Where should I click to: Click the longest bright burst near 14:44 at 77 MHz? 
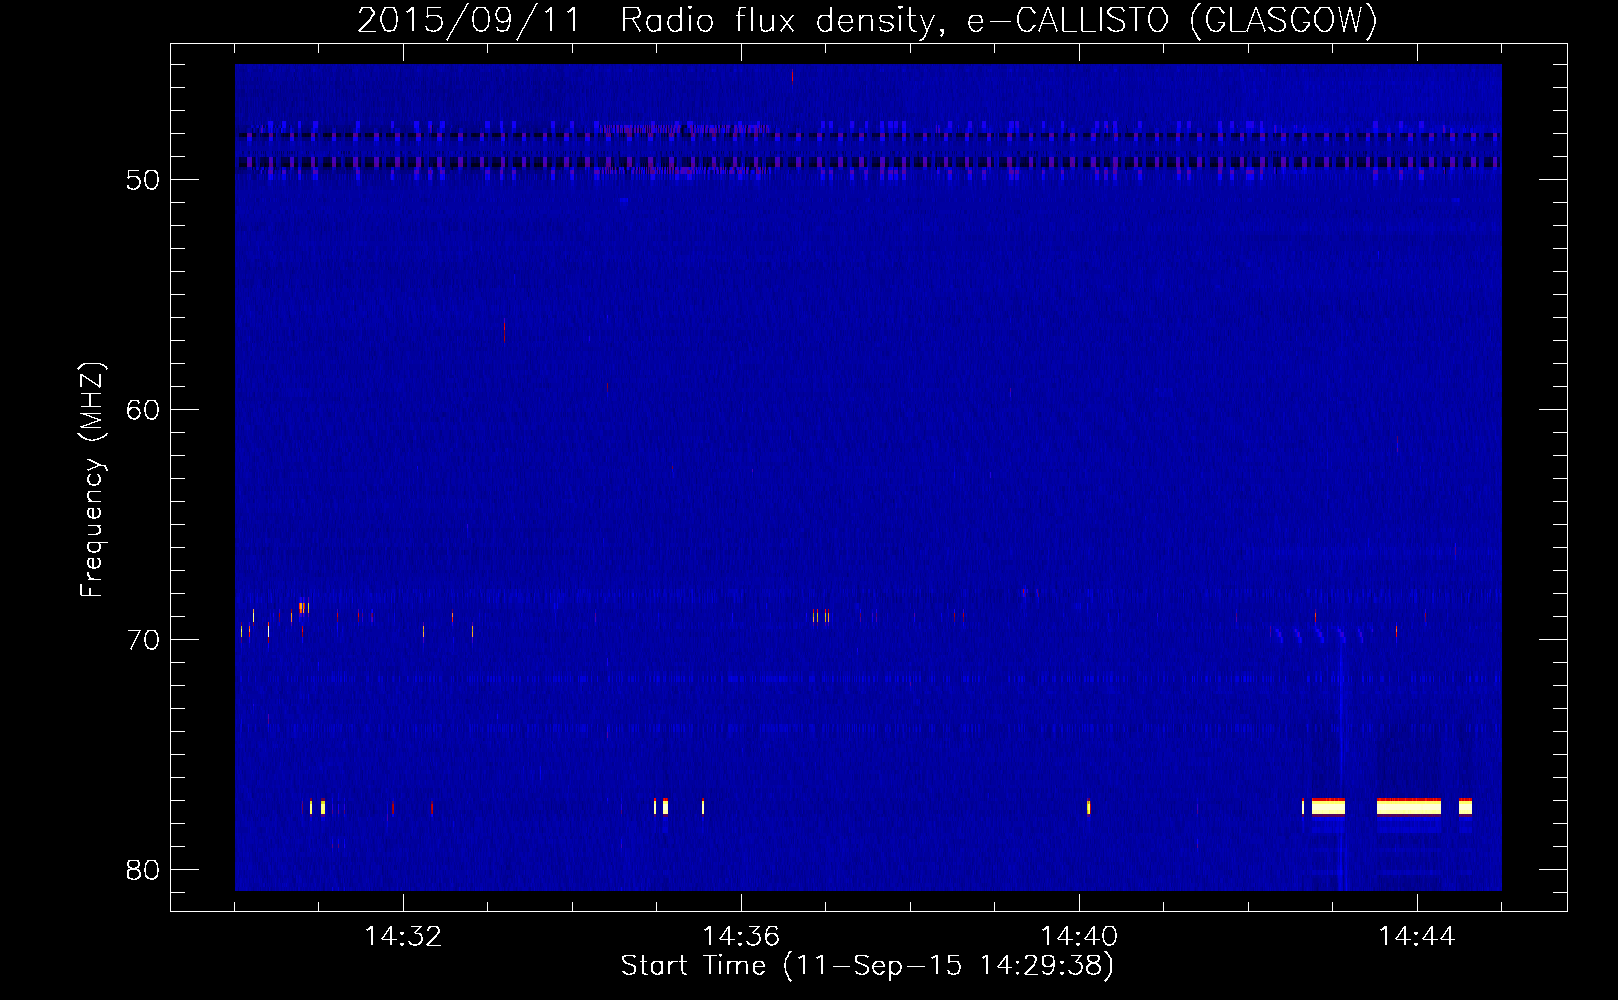(1409, 807)
